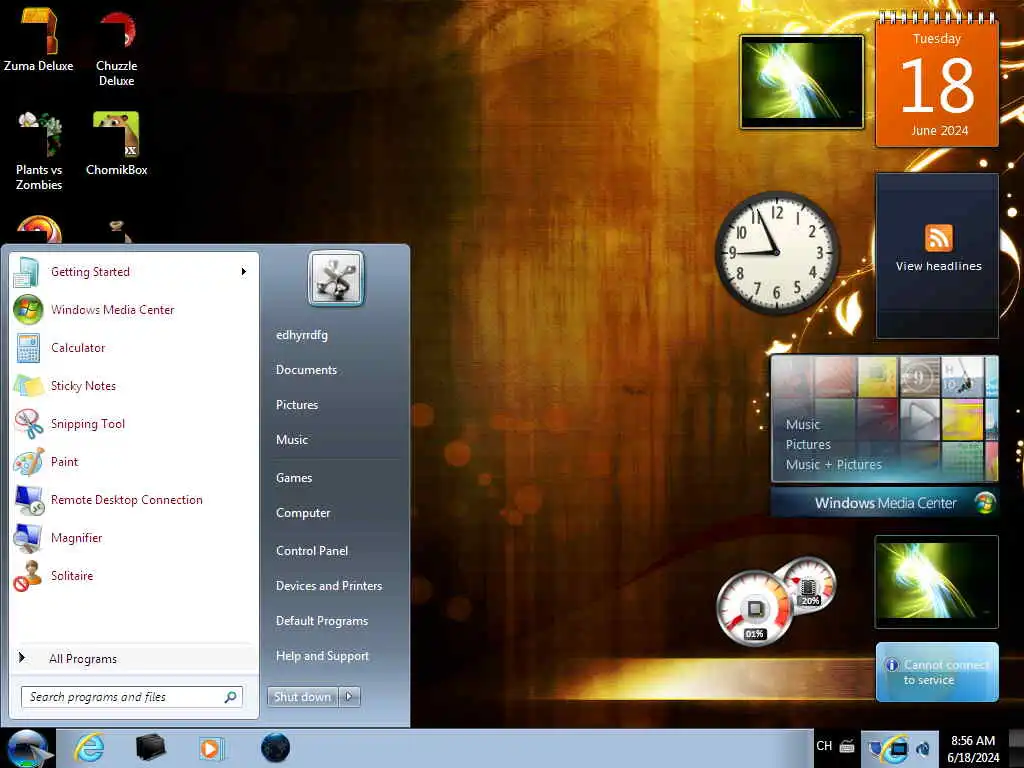Click the search magnifier icon in the search box

(x=230, y=697)
